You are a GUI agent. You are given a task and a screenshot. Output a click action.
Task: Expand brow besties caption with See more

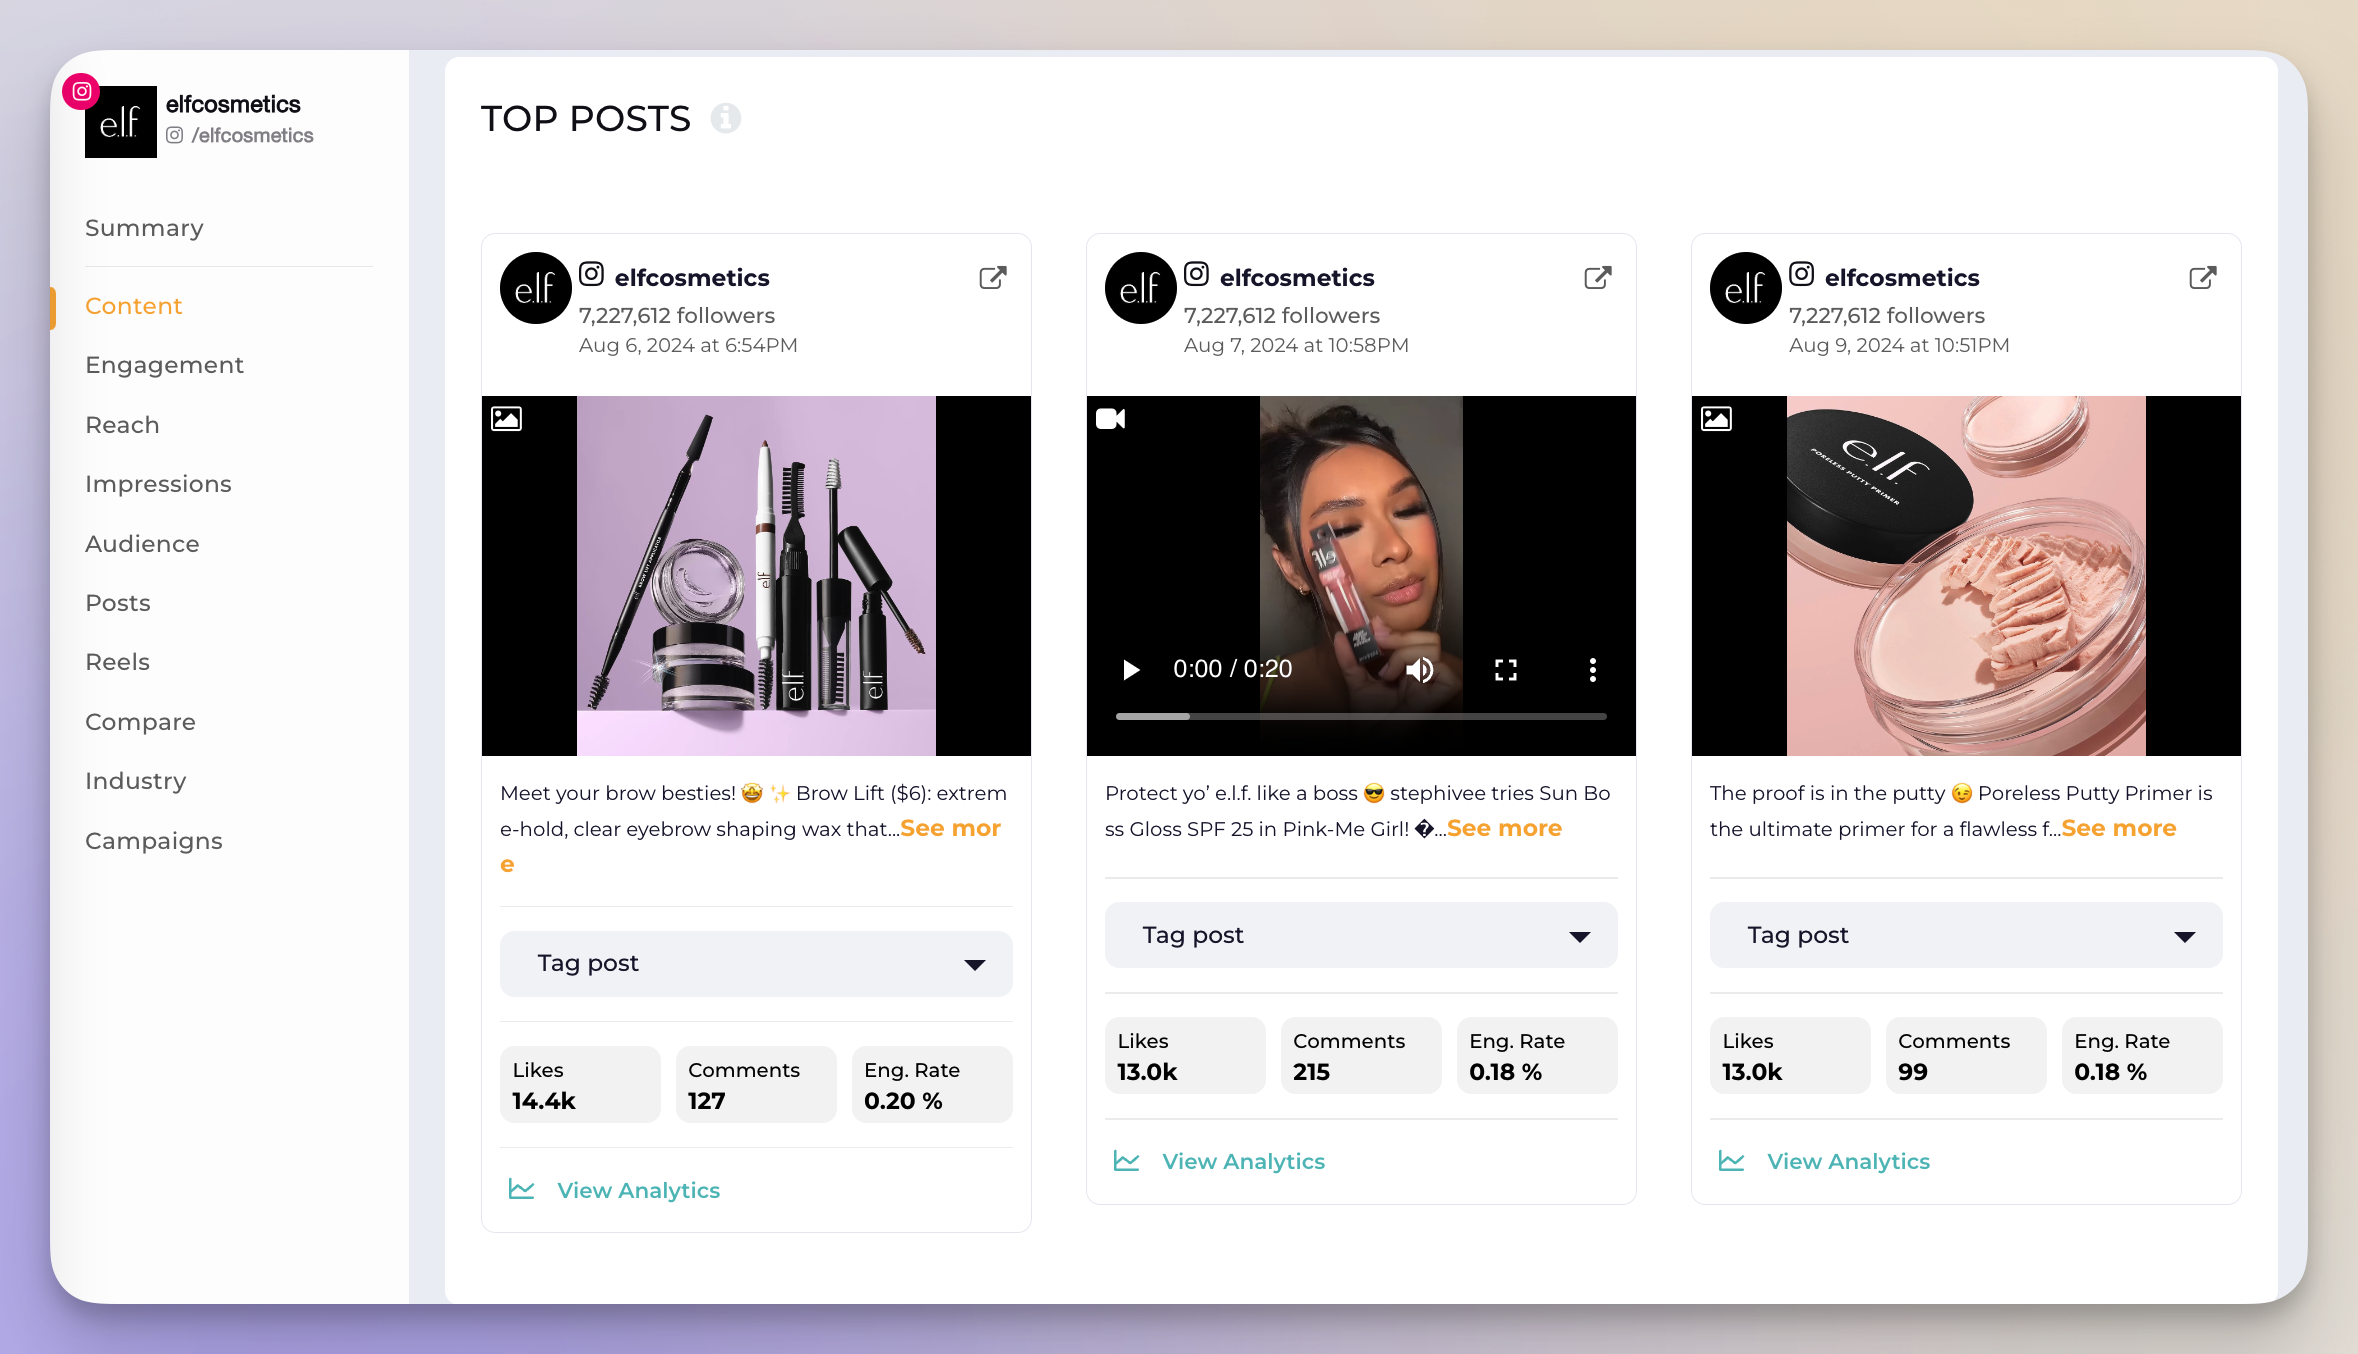950,828
